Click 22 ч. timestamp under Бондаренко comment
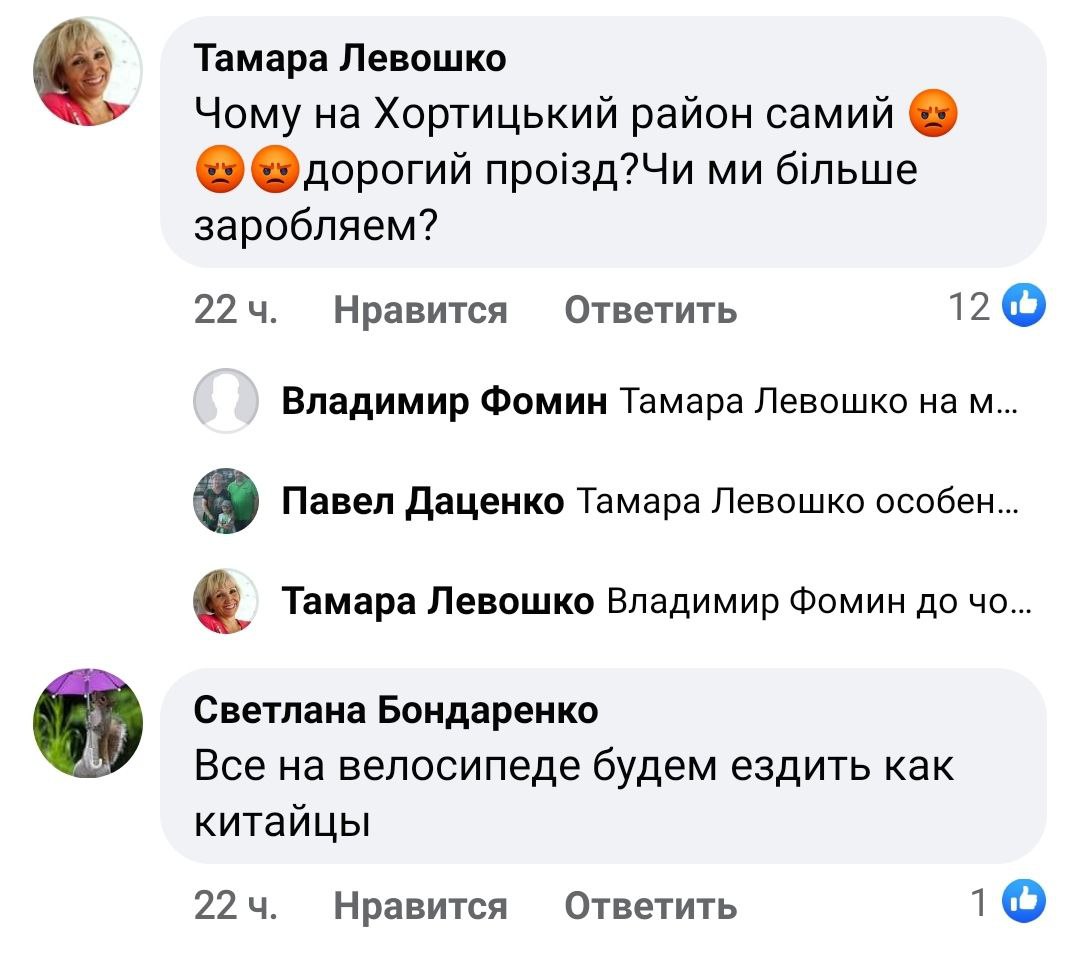Image resolution: width=1080 pixels, height=963 pixels. point(235,906)
